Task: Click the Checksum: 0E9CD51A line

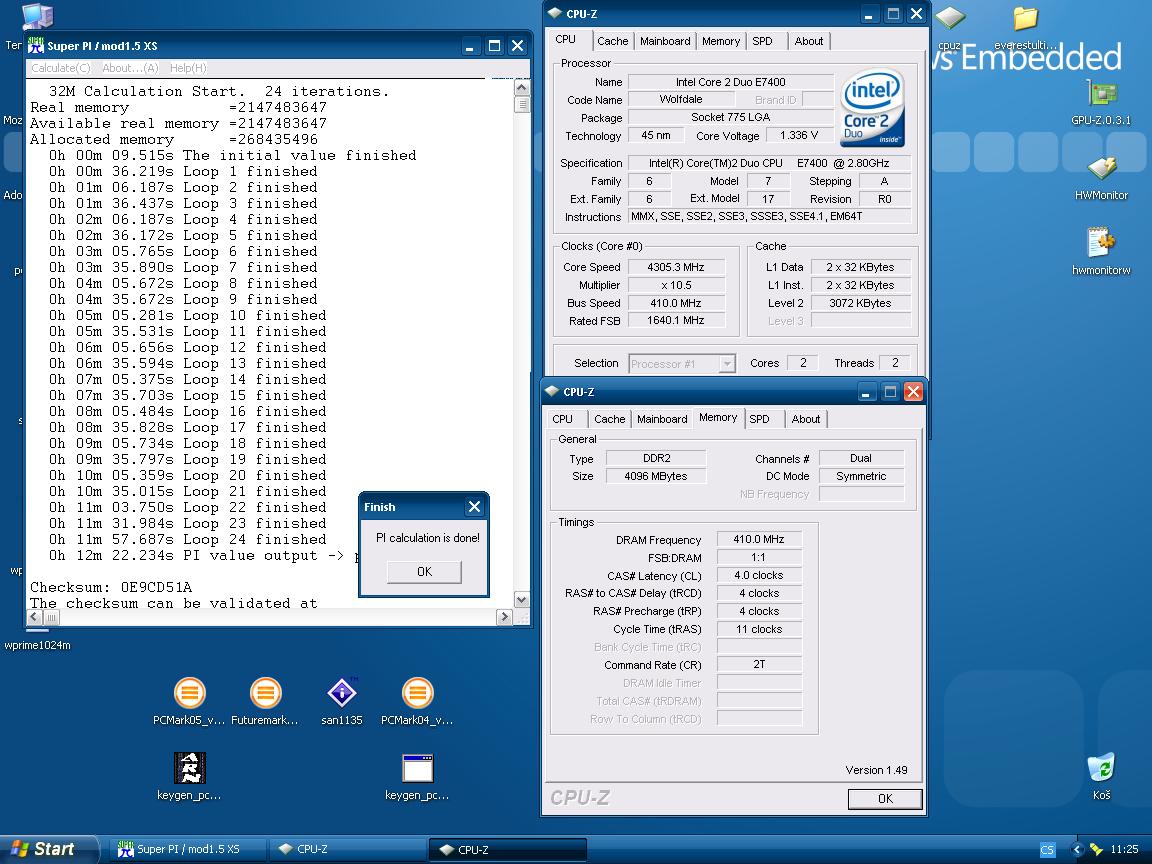Action: pos(111,587)
